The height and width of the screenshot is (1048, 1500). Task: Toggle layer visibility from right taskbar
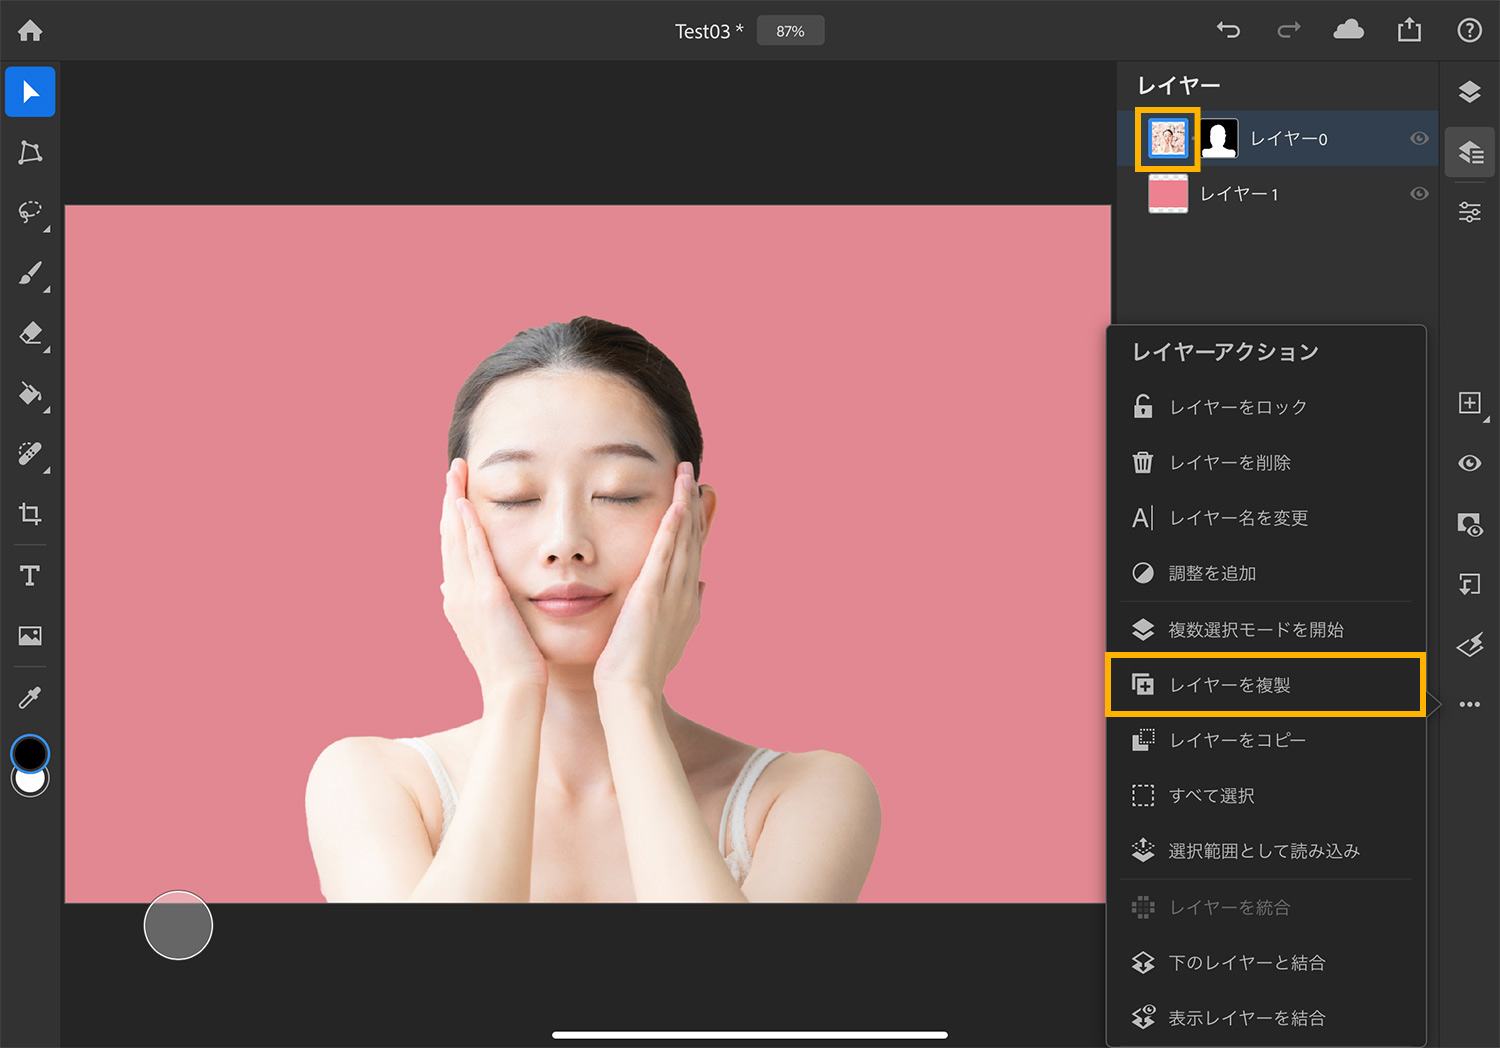pyautogui.click(x=1469, y=463)
